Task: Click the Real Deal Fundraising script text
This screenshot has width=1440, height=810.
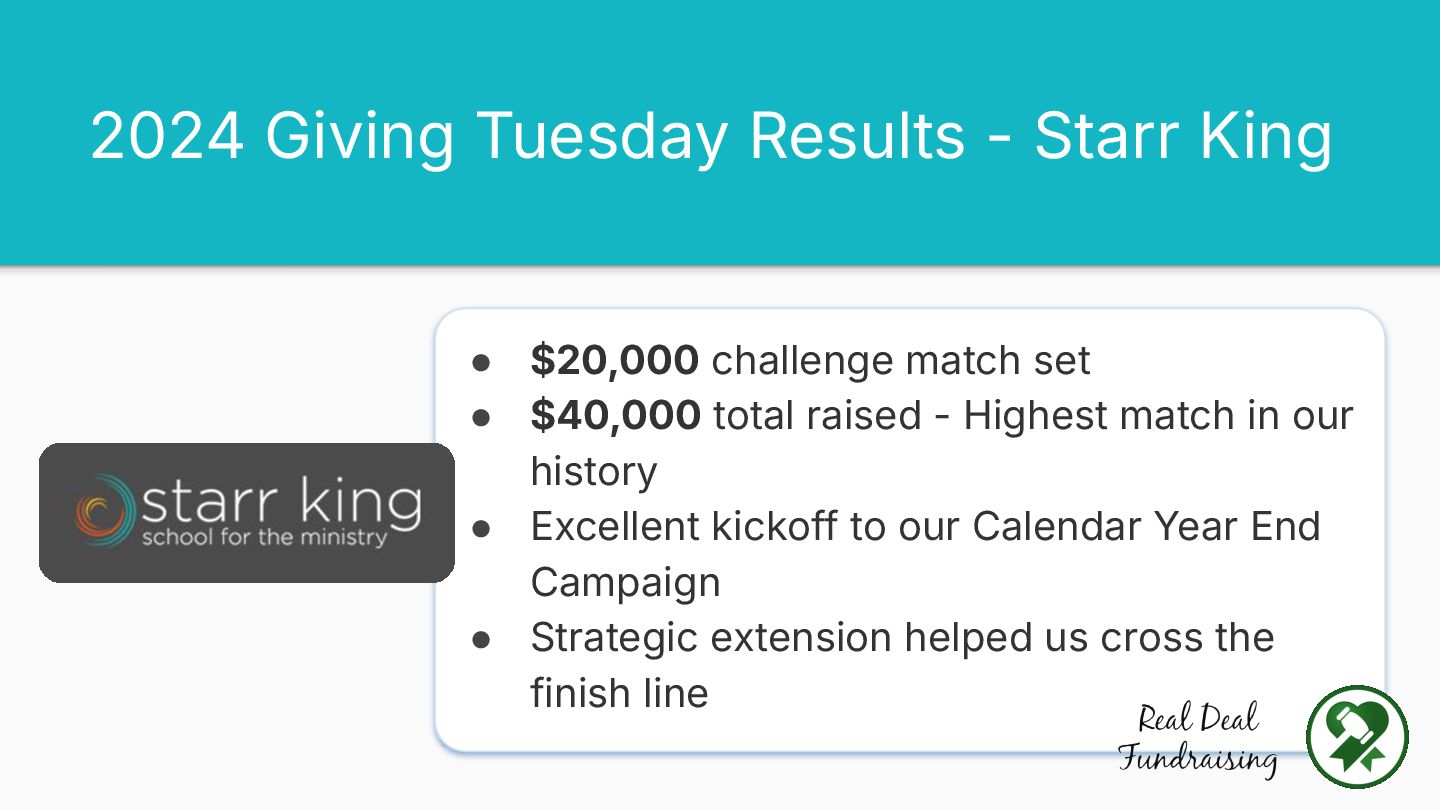Action: point(1198,739)
